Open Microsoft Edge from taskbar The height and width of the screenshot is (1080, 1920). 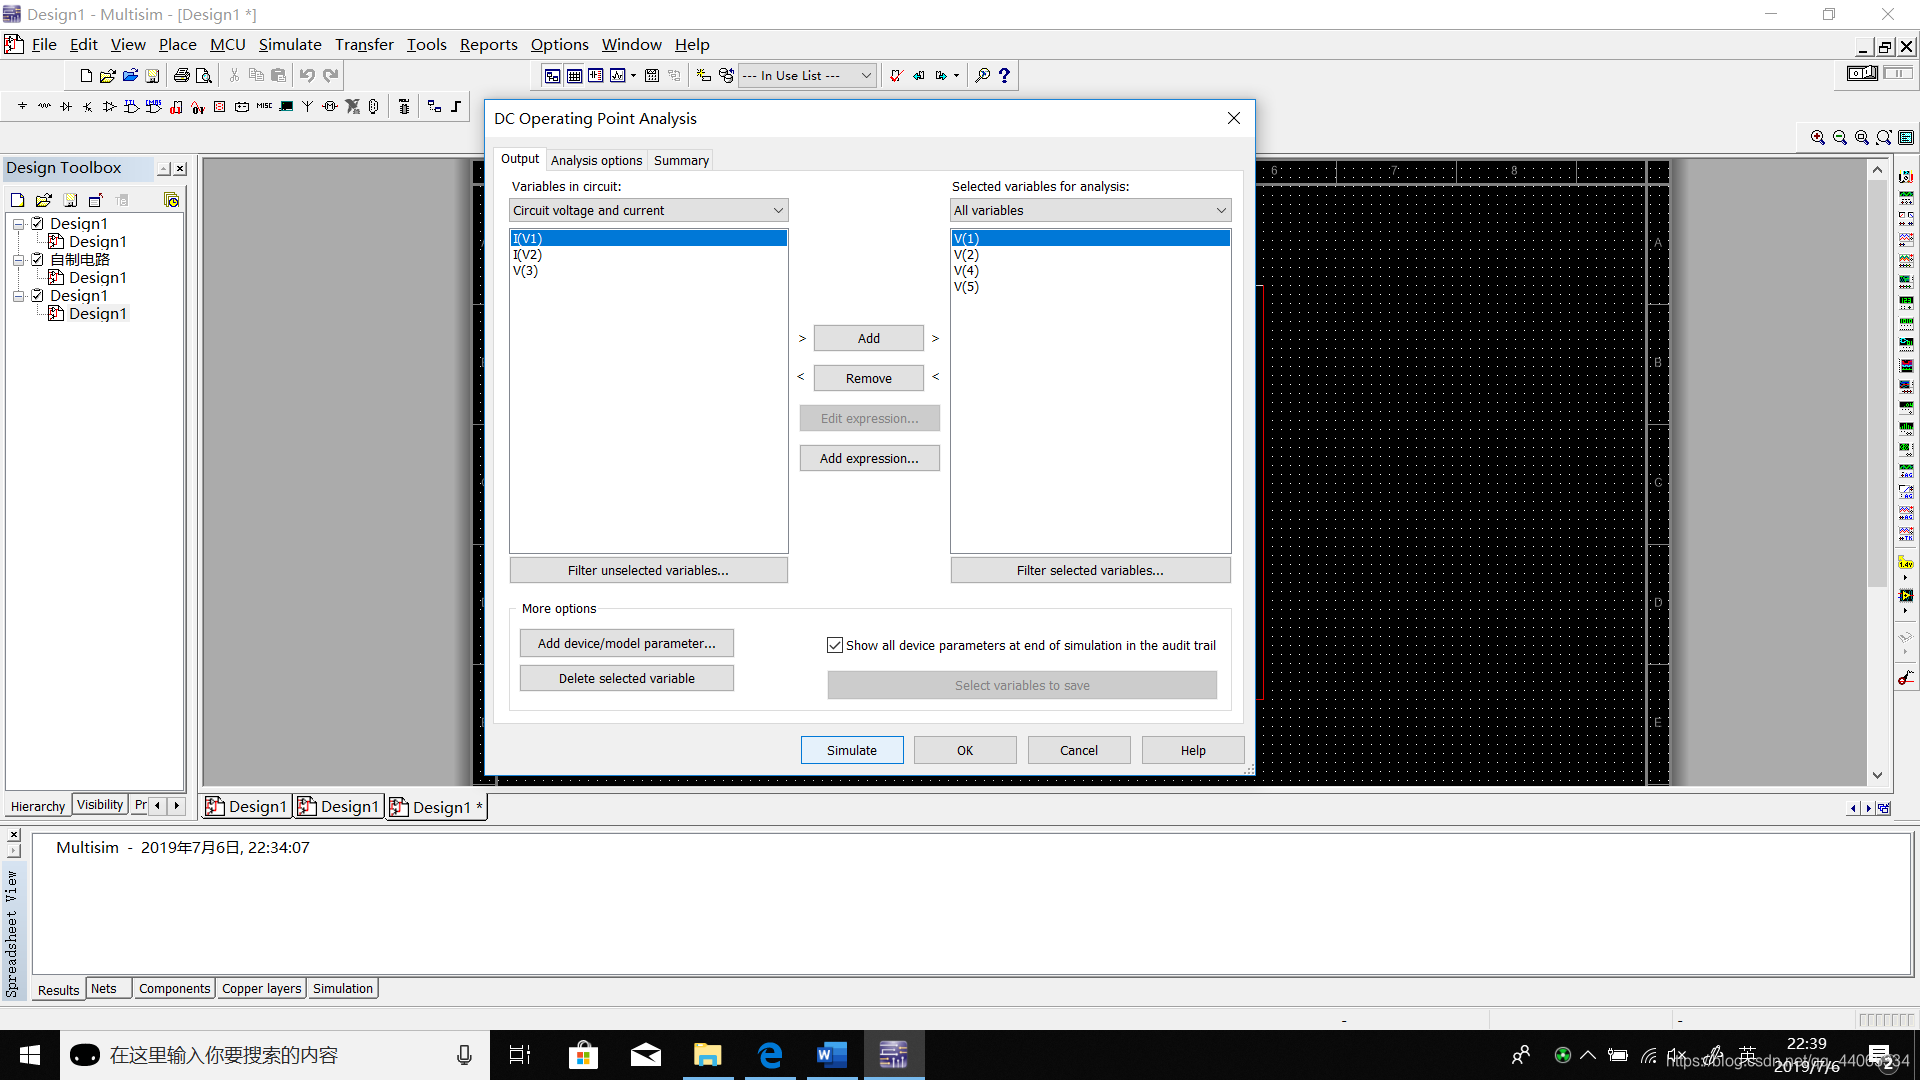770,1055
